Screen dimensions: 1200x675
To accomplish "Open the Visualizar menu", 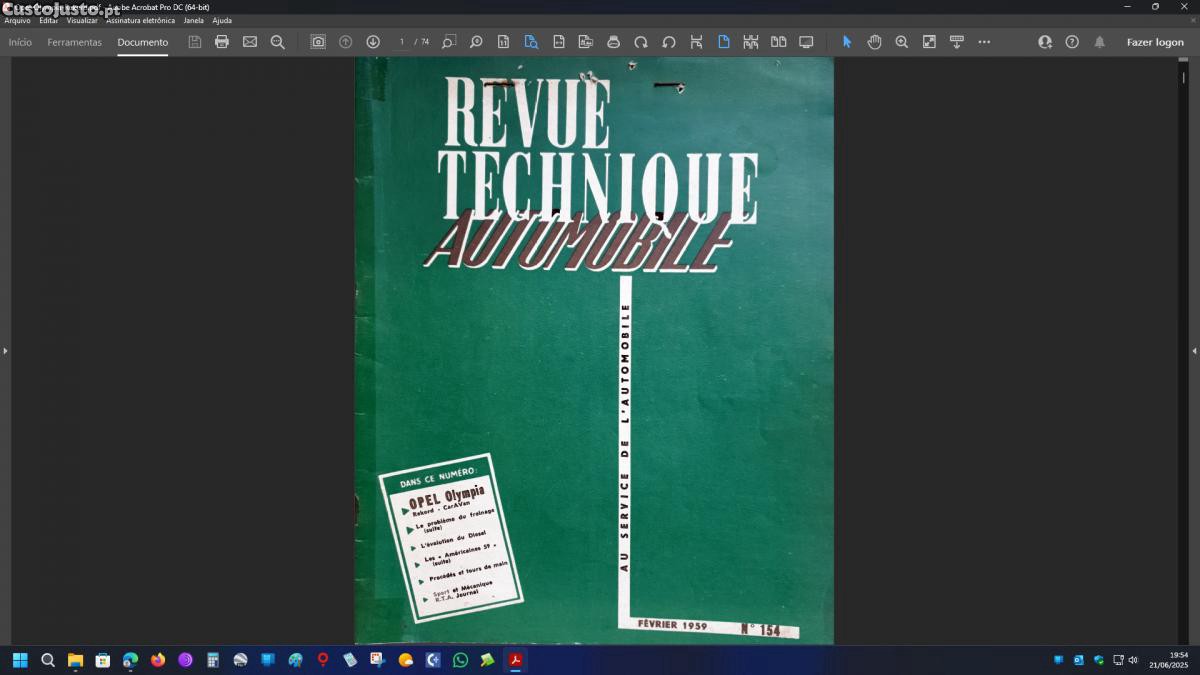I will click(x=82, y=20).
